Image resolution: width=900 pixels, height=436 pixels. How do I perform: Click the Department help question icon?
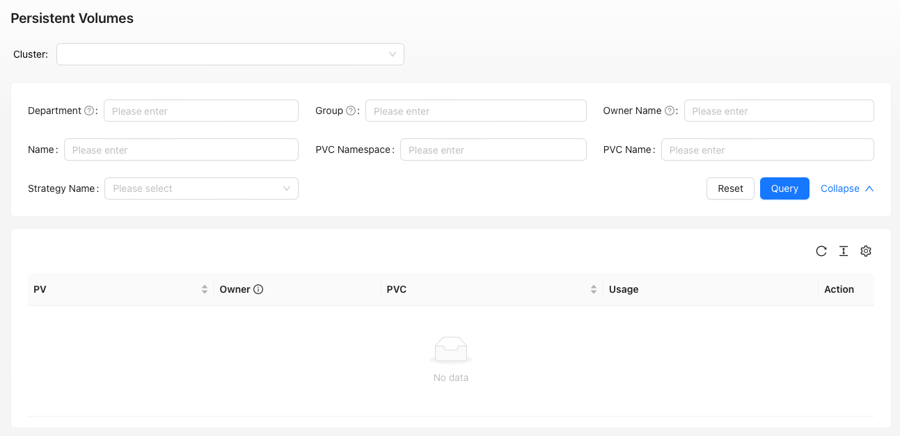coord(89,111)
